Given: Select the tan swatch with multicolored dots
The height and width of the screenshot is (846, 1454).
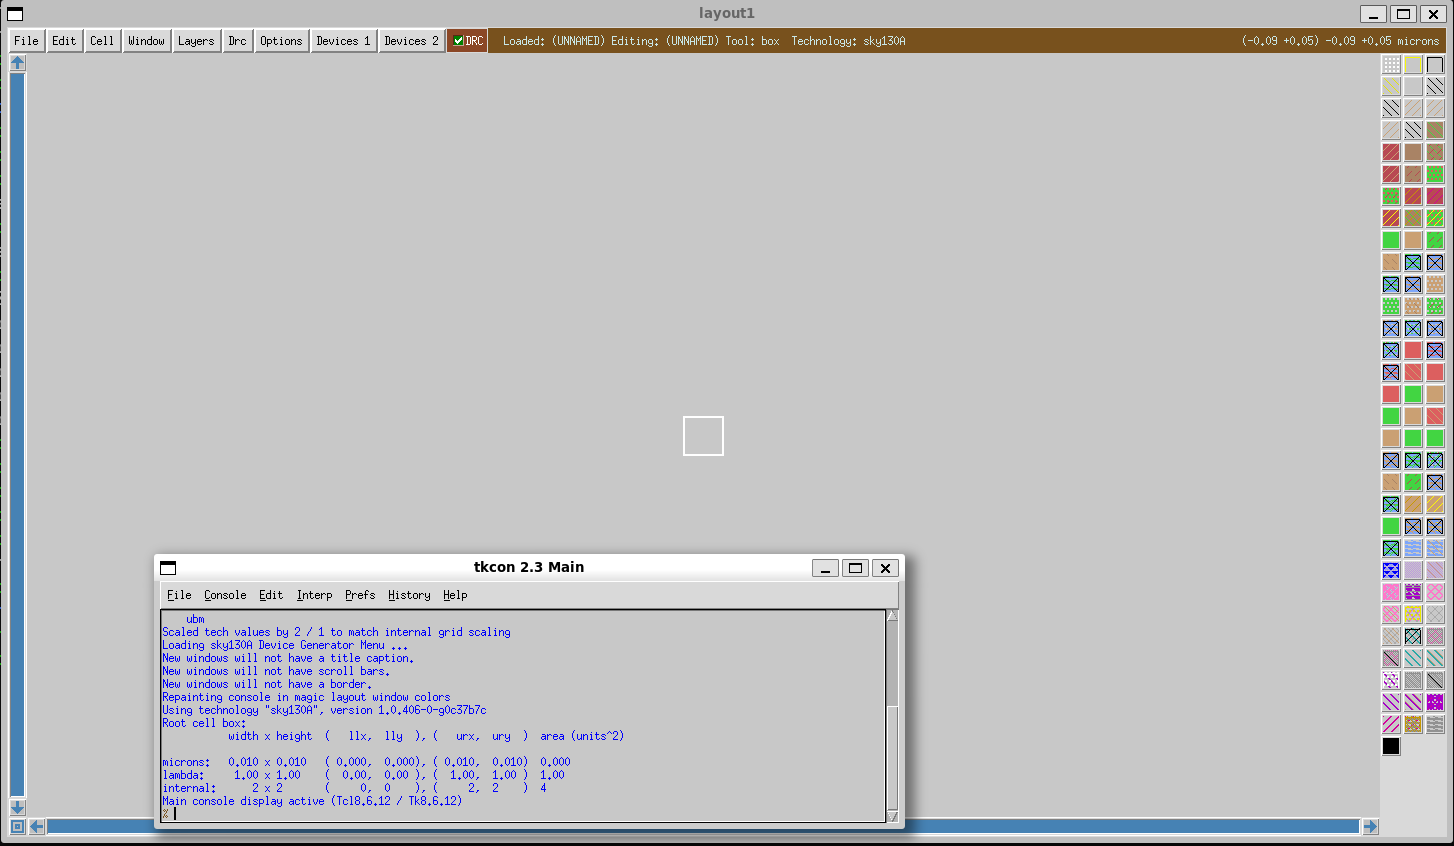Looking at the screenshot, I should pyautogui.click(x=1413, y=724).
